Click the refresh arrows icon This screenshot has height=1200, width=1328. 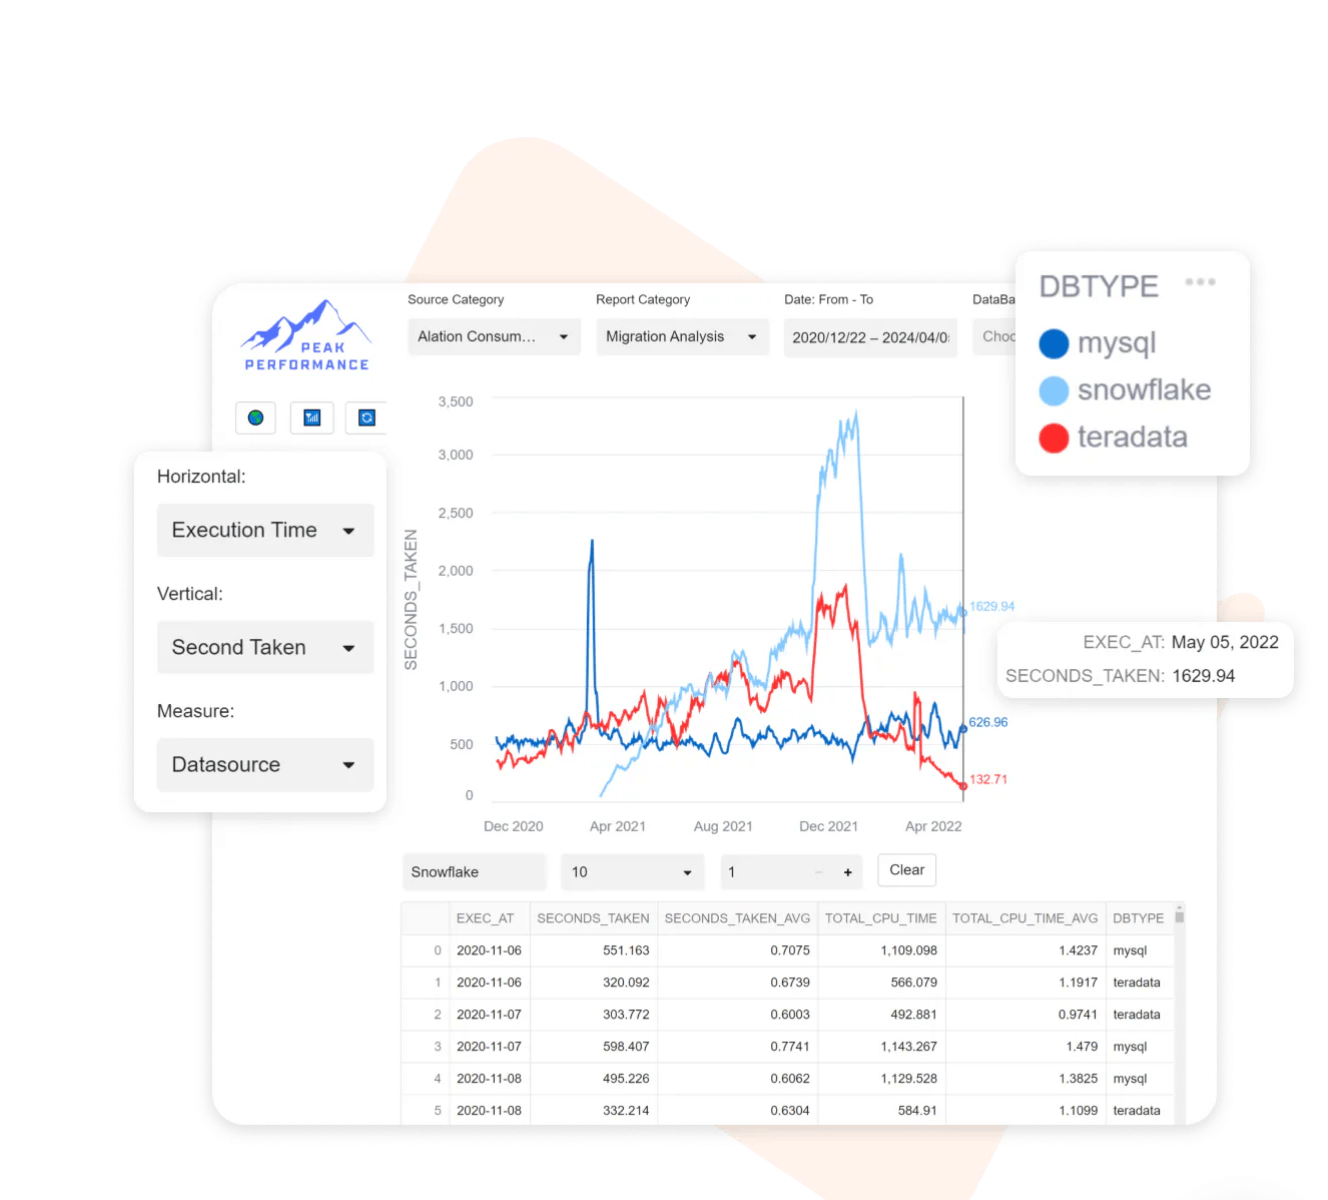click(x=367, y=418)
